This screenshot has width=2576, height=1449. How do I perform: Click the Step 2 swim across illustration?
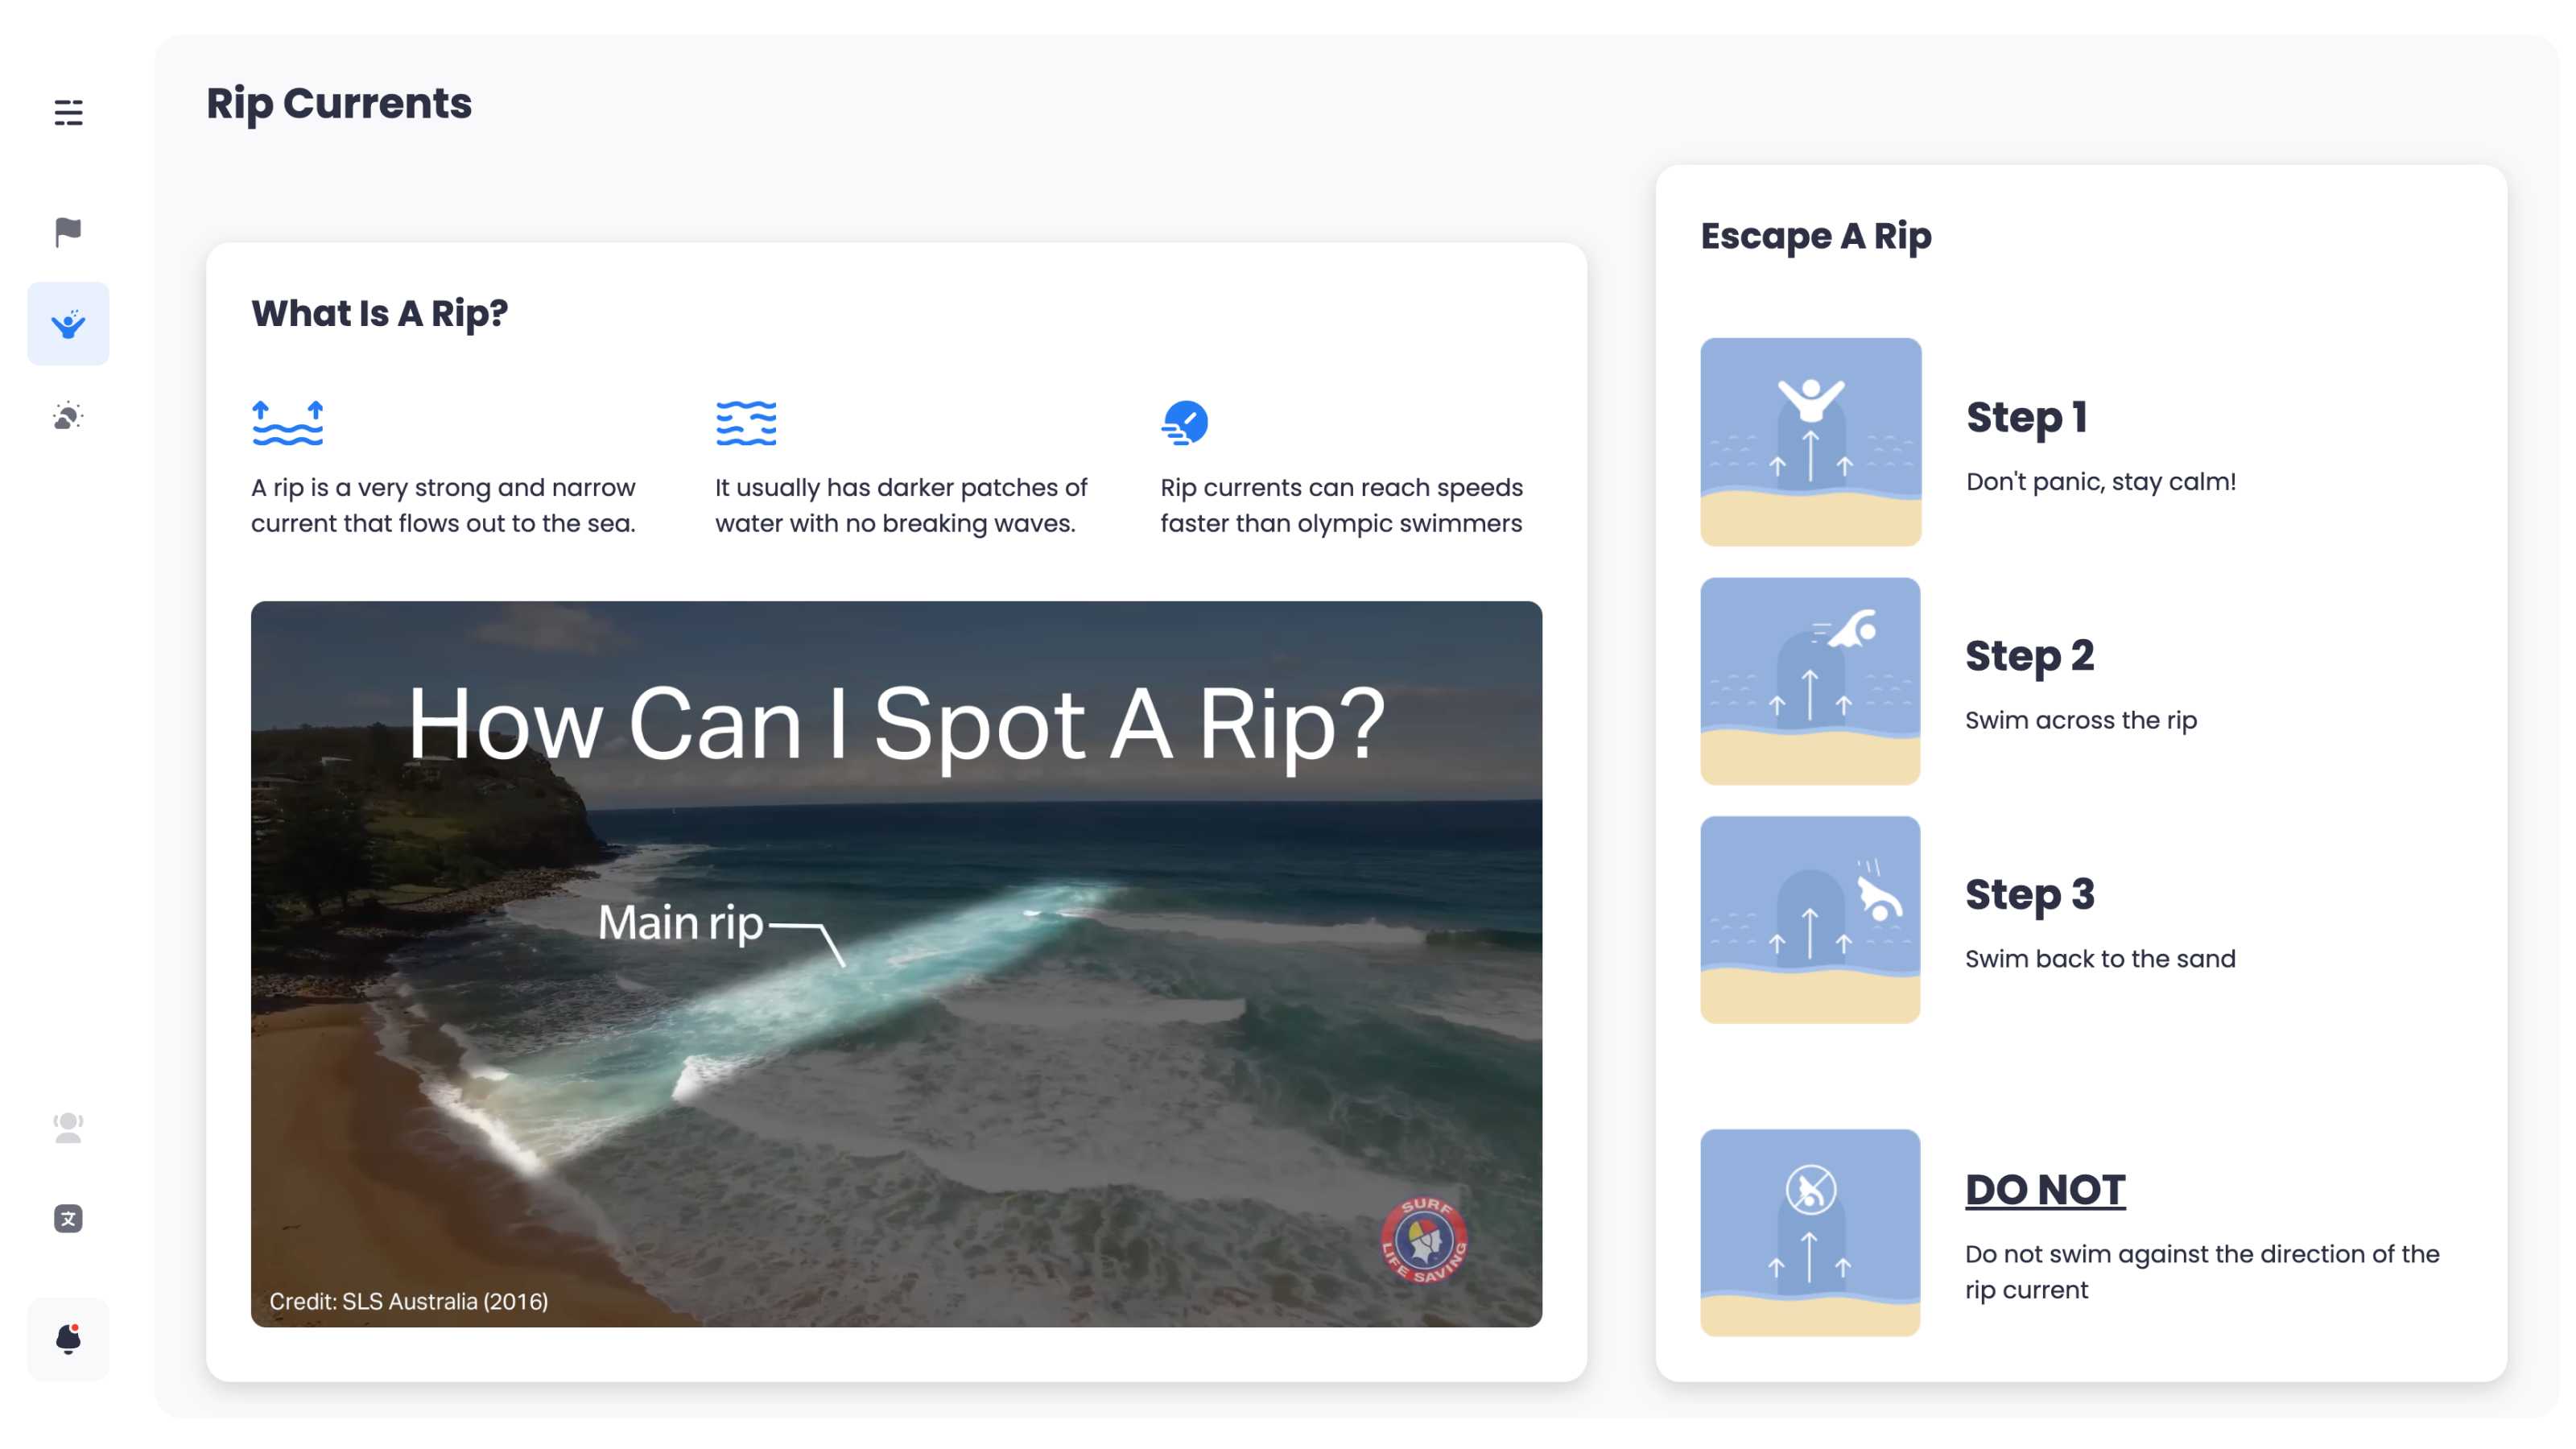pyautogui.click(x=1810, y=681)
